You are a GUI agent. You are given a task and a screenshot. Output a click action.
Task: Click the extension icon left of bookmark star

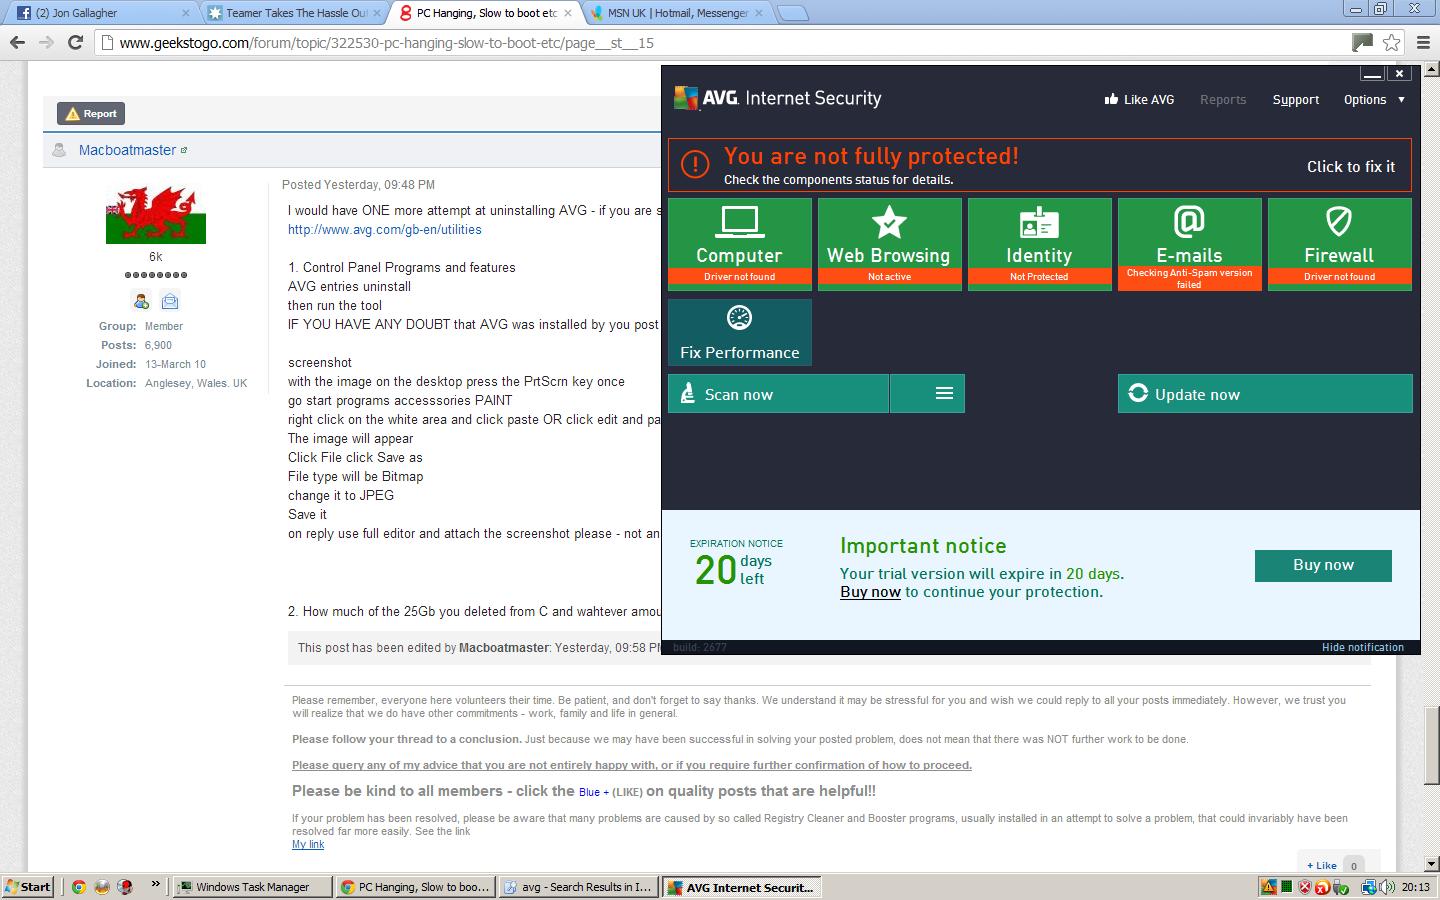(x=1362, y=42)
